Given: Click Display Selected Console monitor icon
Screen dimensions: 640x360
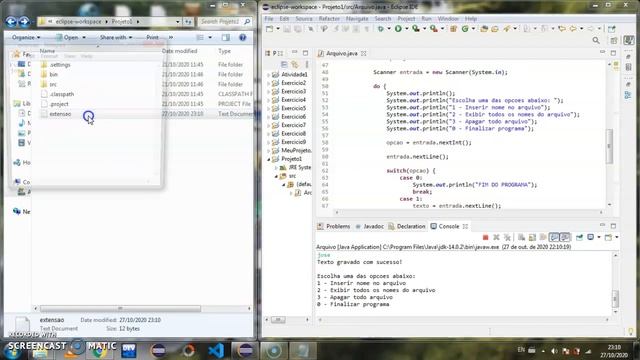Looking at the screenshot, I should [x=590, y=237].
